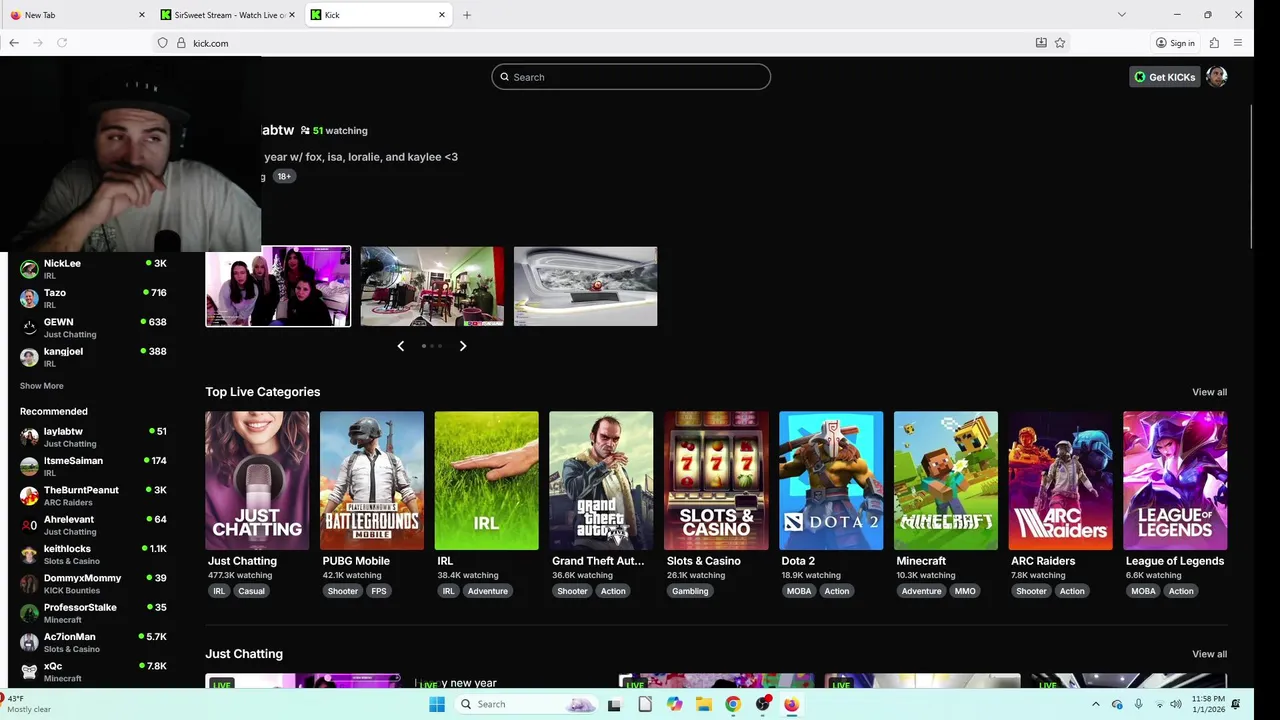This screenshot has height=720, width=1280.
Task: Select the second featured stream thumbnail
Action: pos(432,286)
